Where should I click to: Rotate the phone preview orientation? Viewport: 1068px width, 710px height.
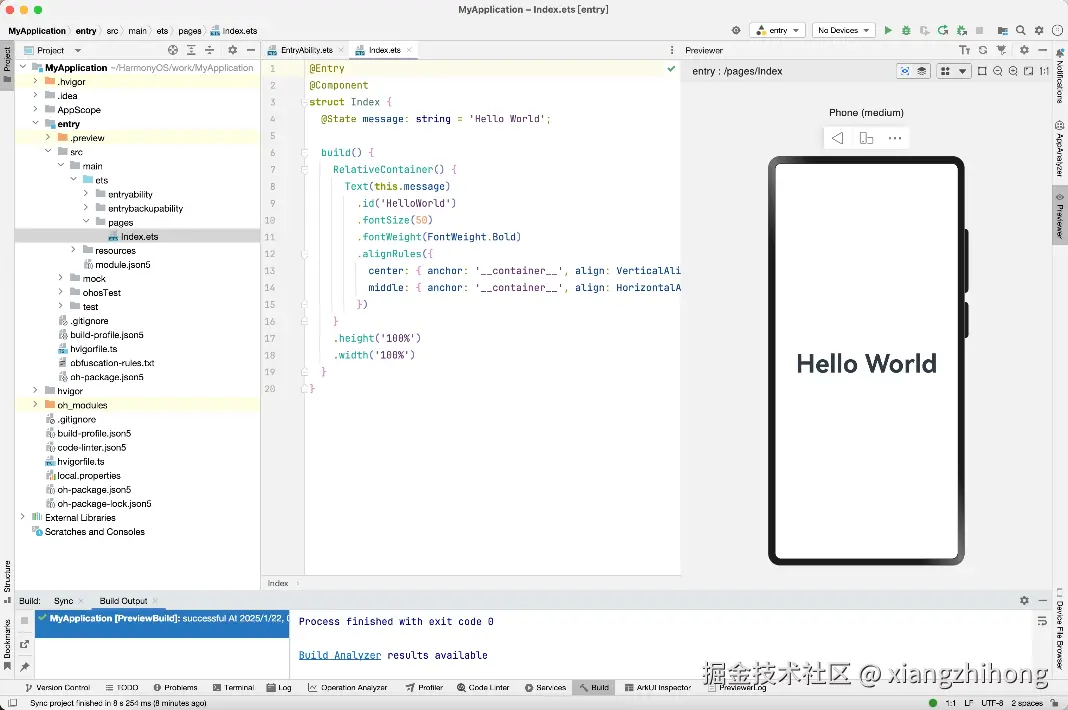(866, 138)
